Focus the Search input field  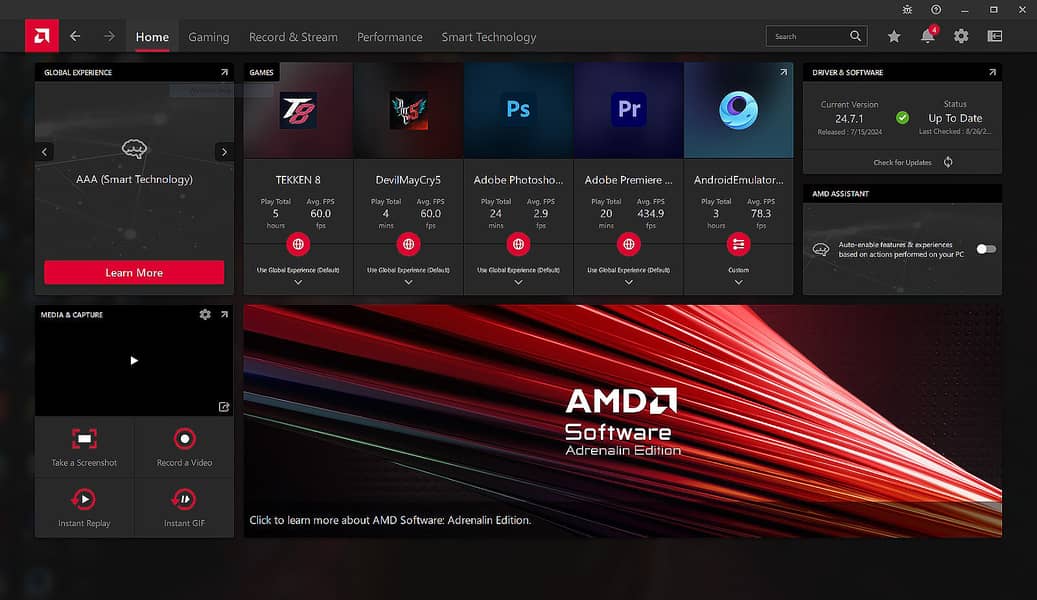816,36
